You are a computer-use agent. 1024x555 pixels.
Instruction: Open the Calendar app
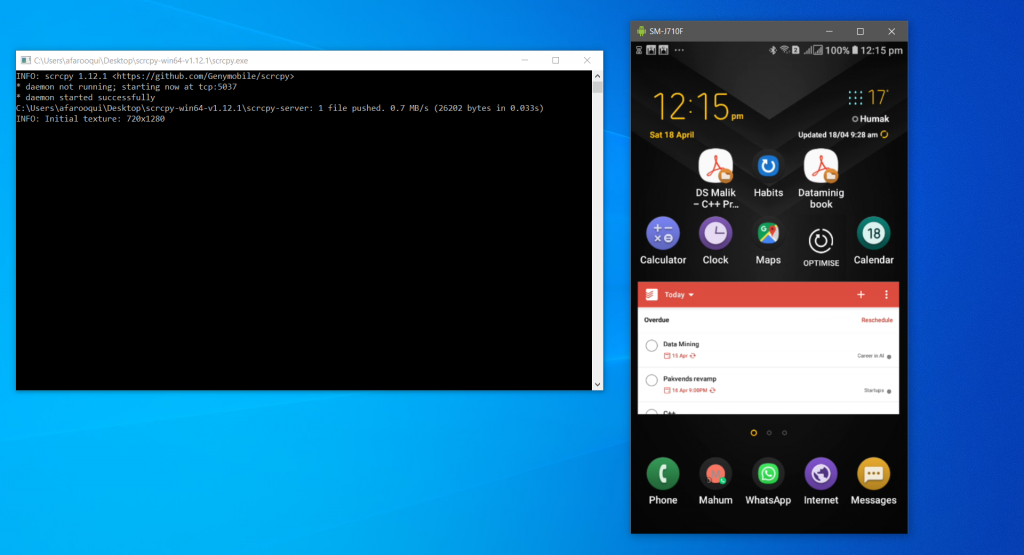point(873,233)
